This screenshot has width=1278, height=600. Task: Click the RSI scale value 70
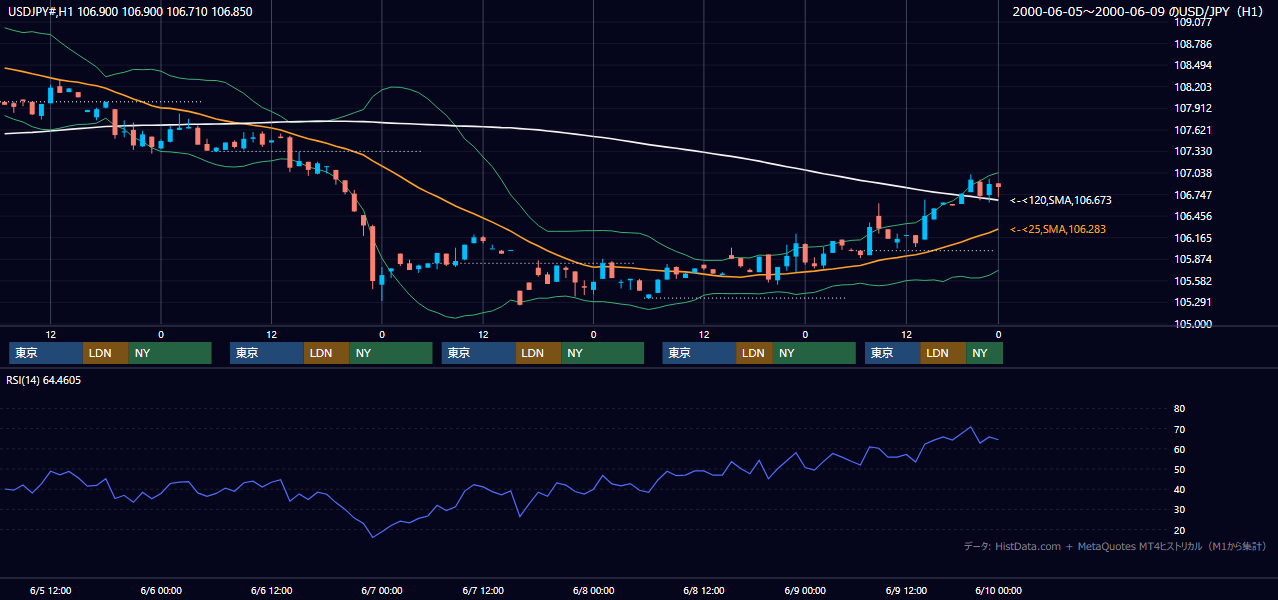pyautogui.click(x=1179, y=429)
